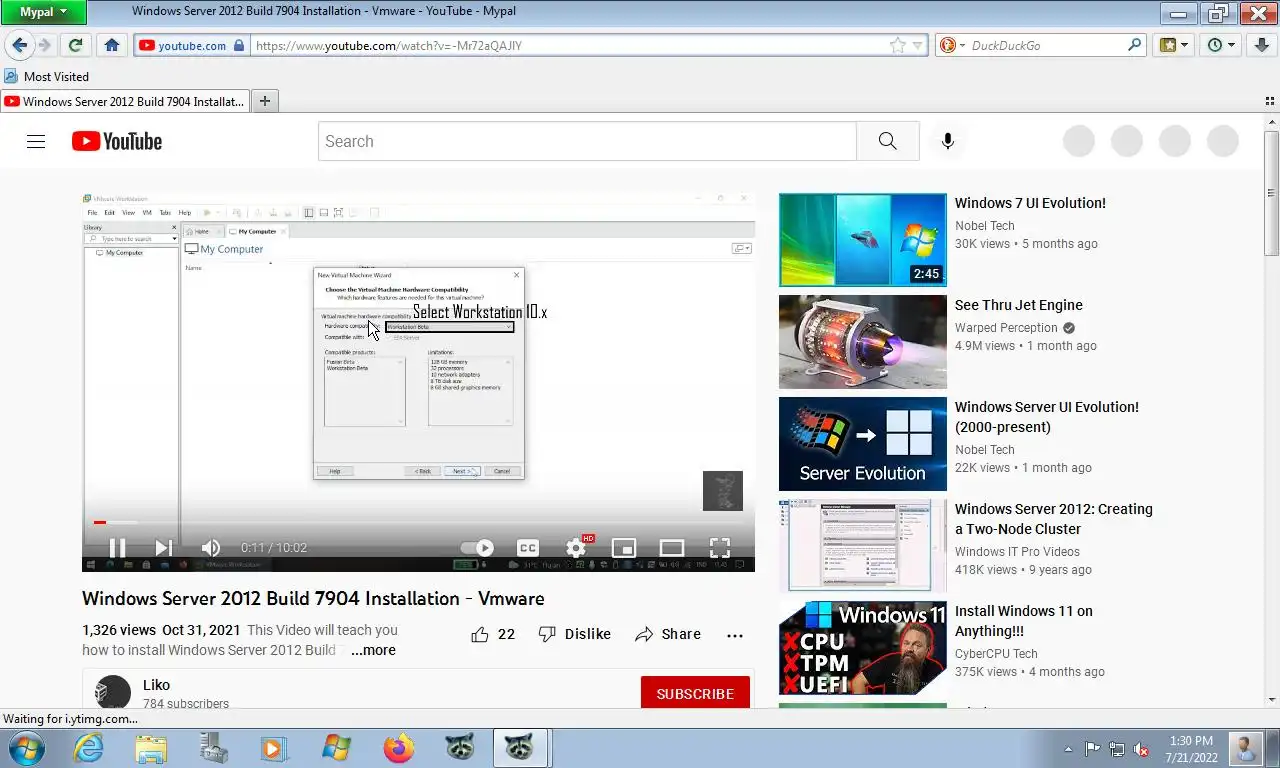
Task: Open the Most Visited bookmarks folder
Action: [x=46, y=76]
